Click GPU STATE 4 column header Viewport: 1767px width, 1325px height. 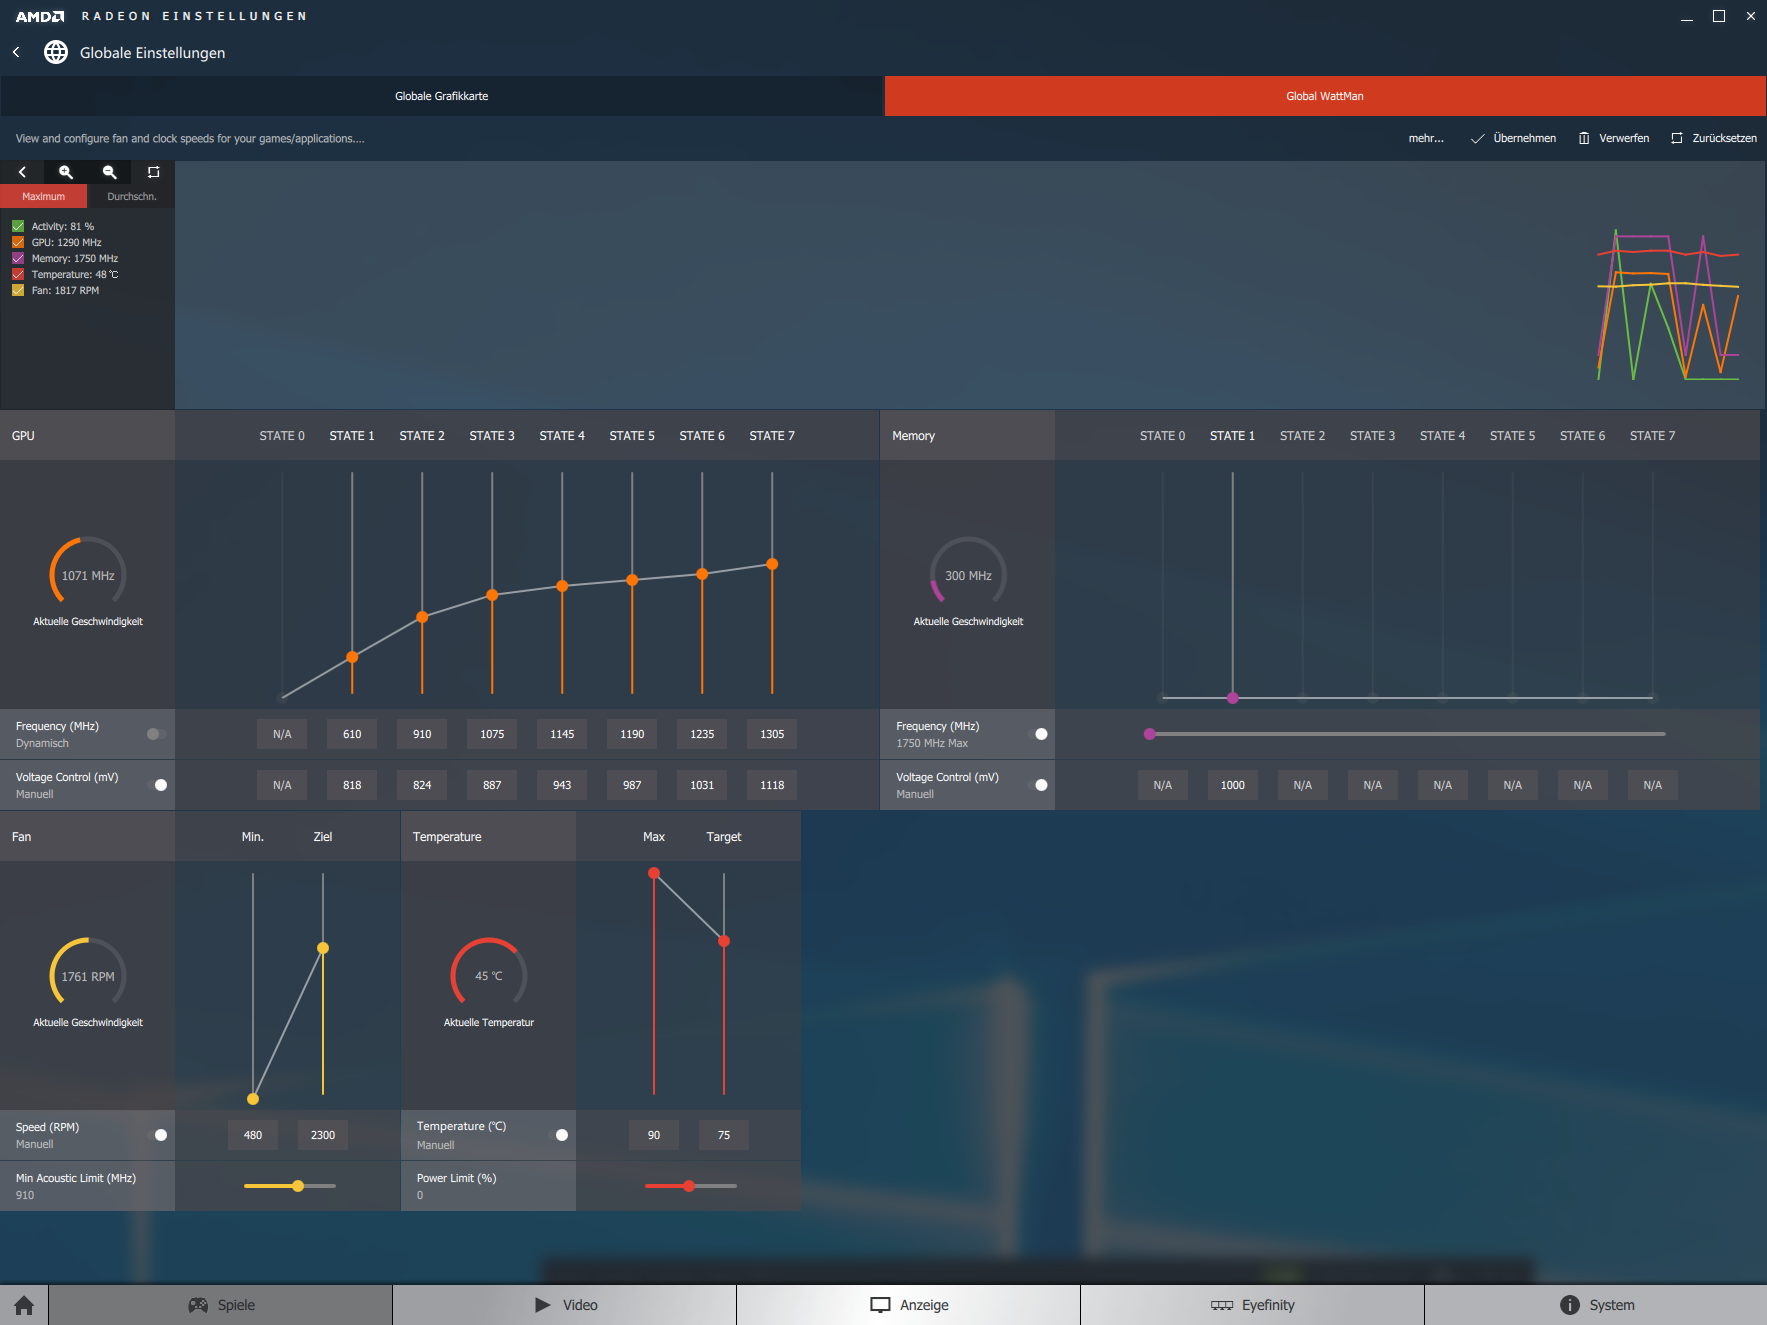click(562, 436)
